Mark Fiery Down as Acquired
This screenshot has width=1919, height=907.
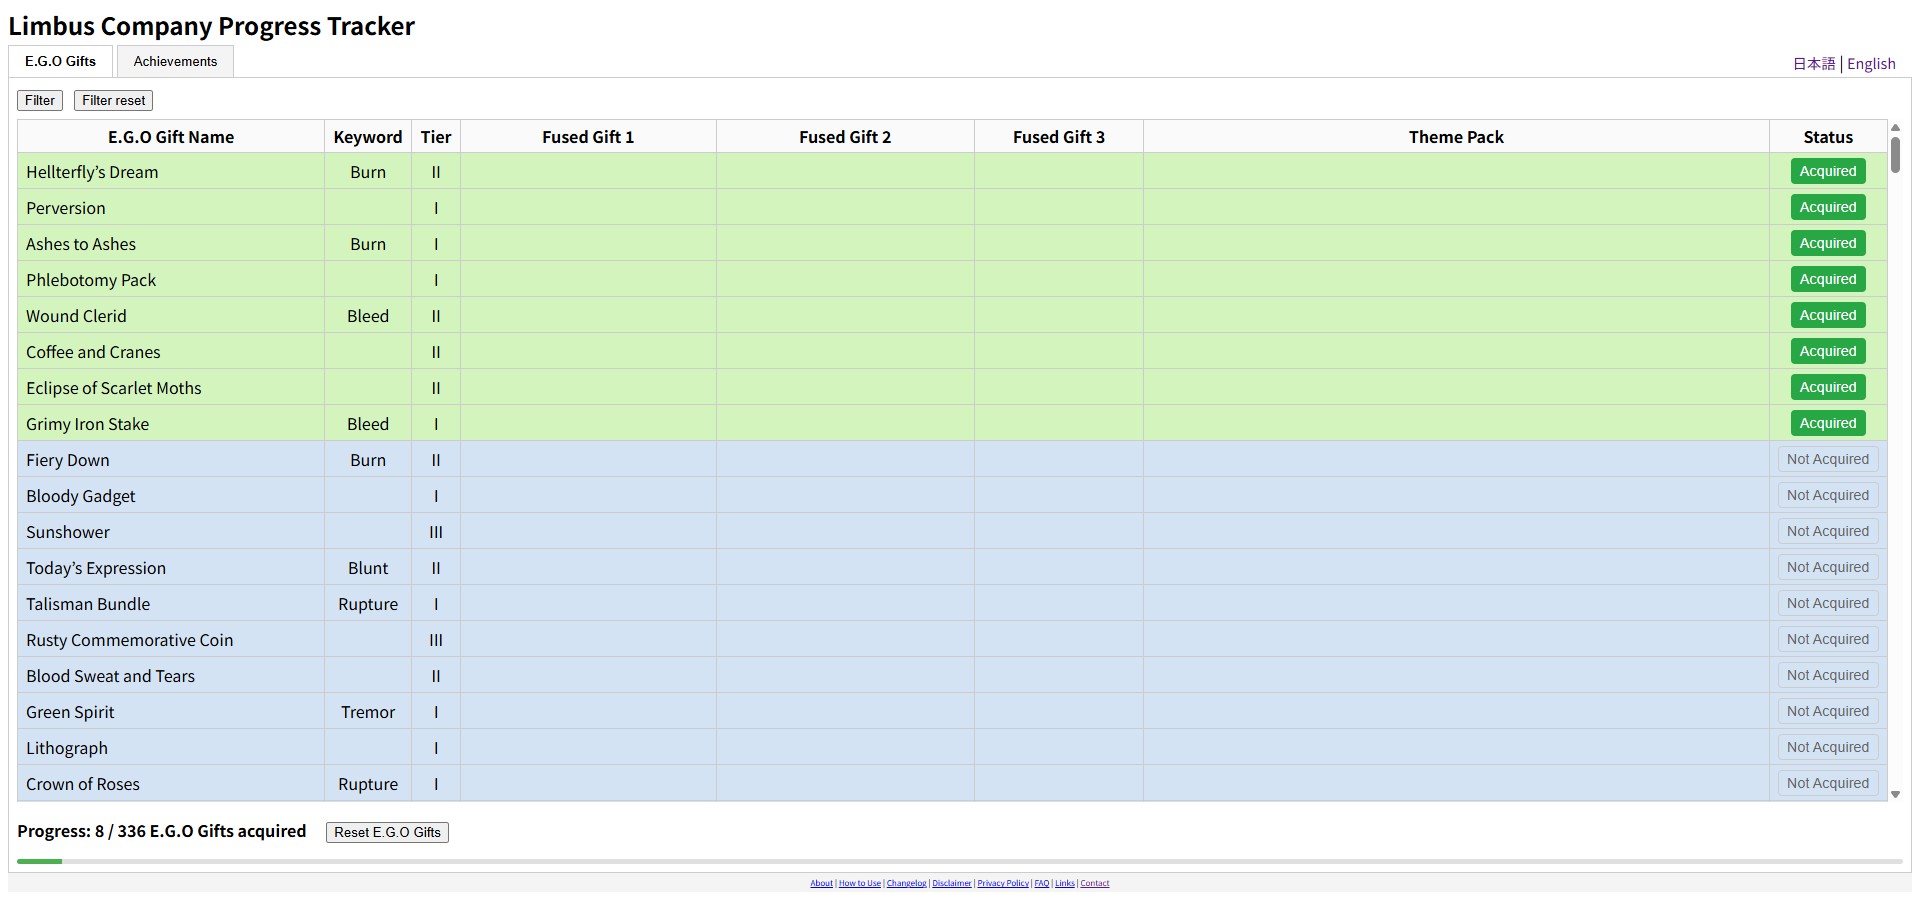pyautogui.click(x=1827, y=459)
